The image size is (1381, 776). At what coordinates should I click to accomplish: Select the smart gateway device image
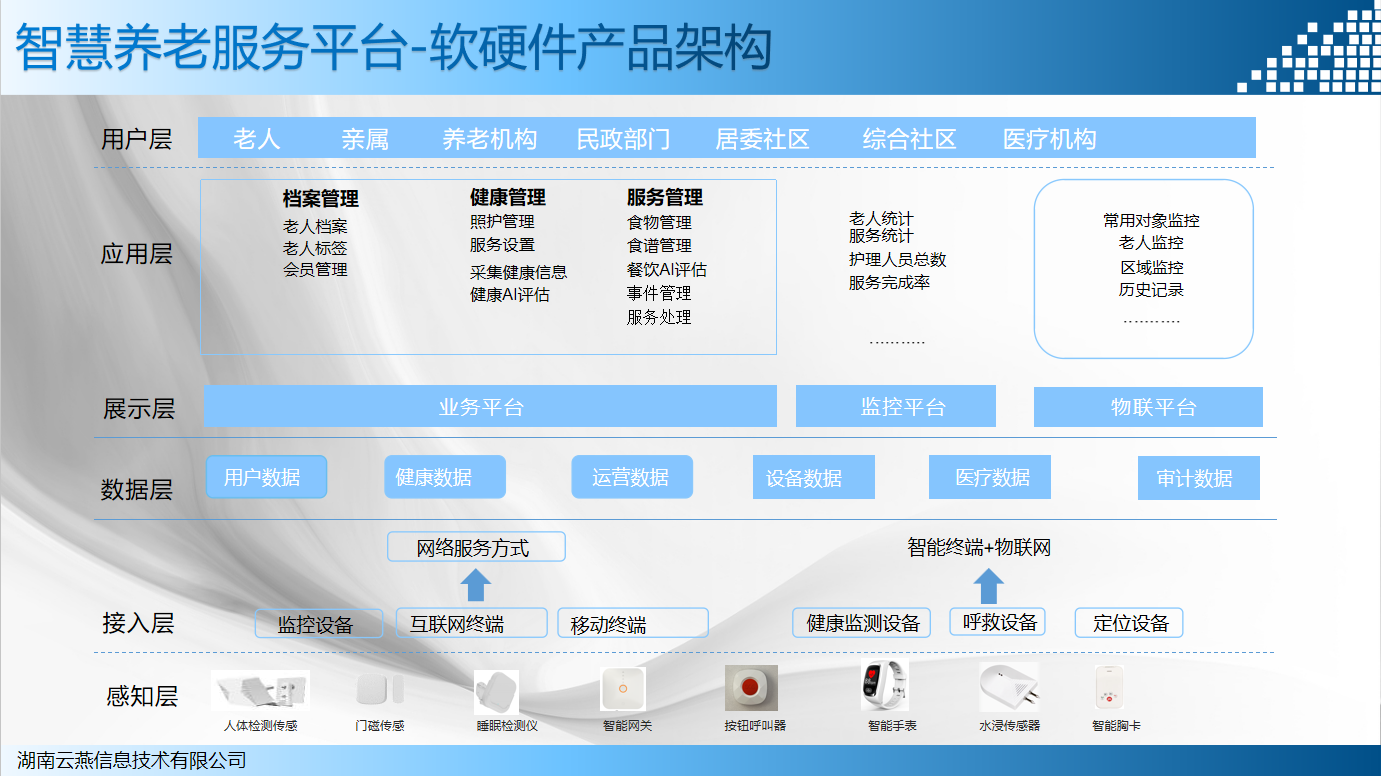pos(623,689)
